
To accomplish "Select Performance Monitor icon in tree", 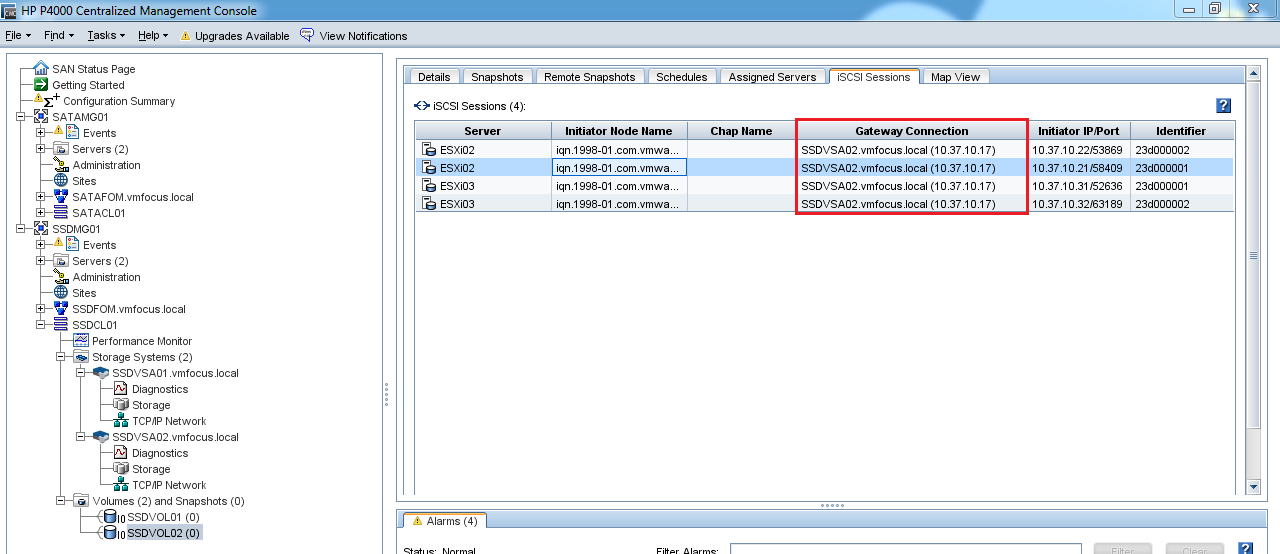I will click(x=82, y=341).
